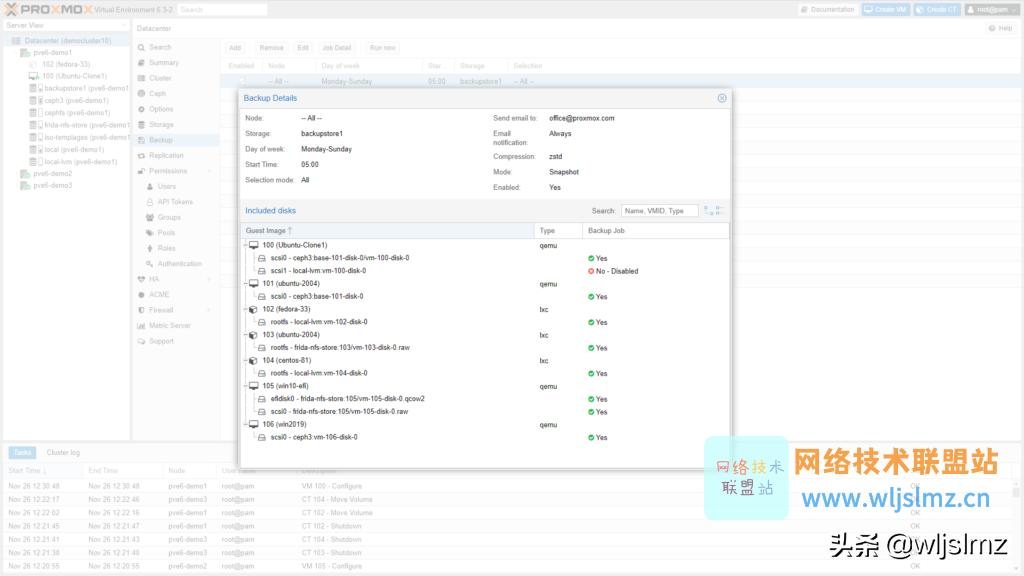Collapse the 100 (Ubuntu-Clone1) guest node

246,246
